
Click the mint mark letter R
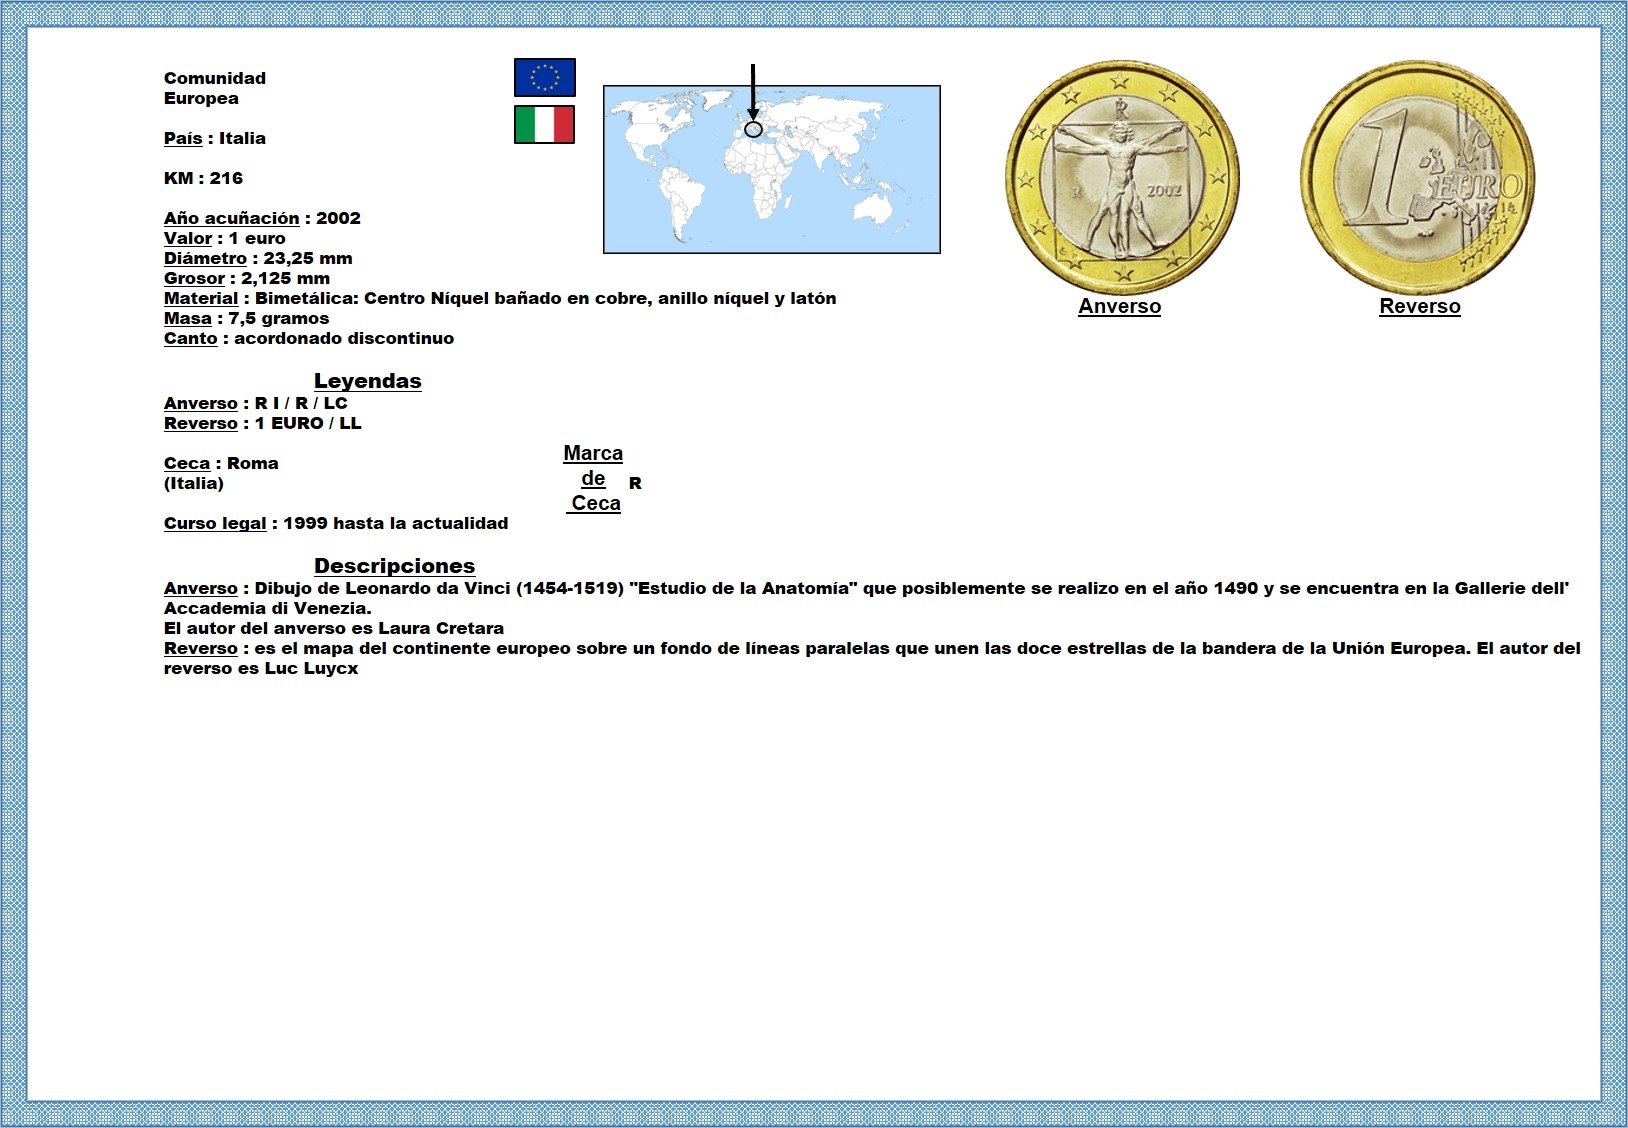click(635, 483)
